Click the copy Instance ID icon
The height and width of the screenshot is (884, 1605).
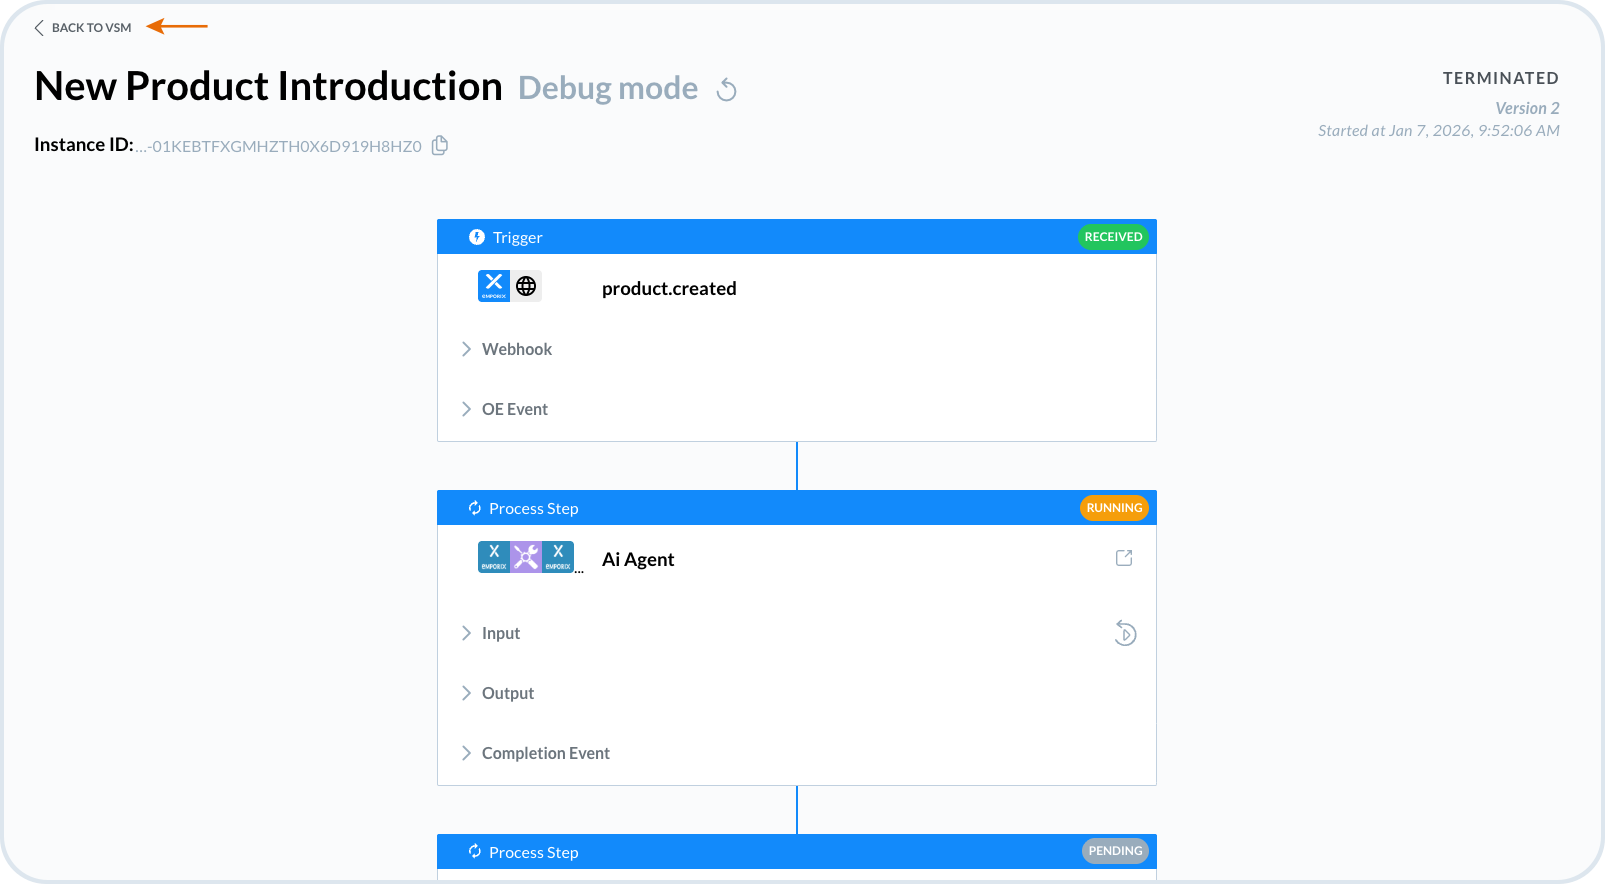440,146
